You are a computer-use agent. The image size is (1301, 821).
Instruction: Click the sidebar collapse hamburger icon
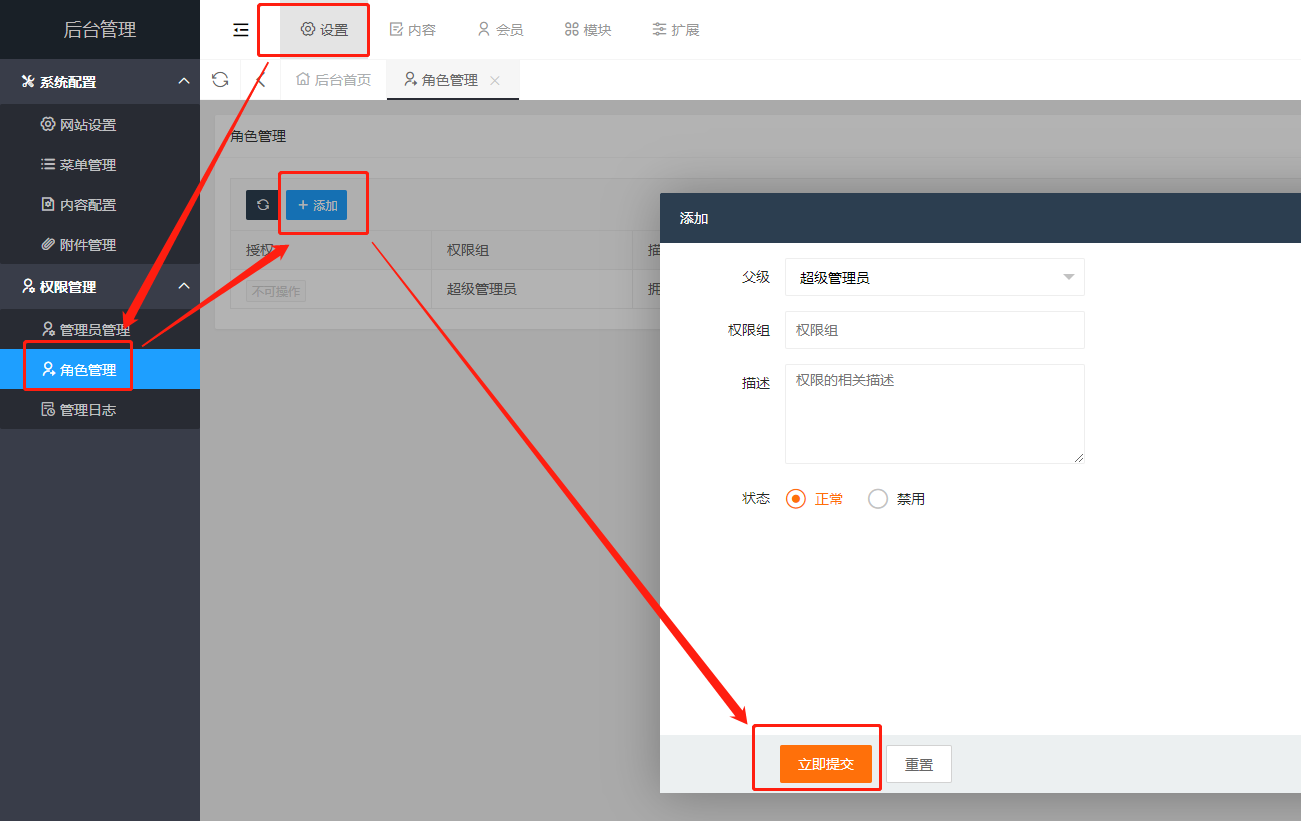click(x=240, y=30)
